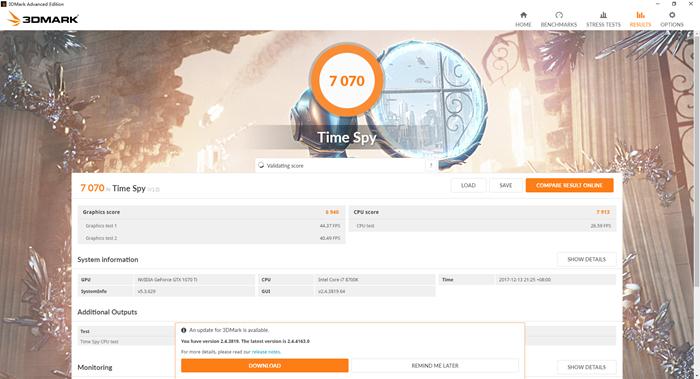
Task: Click the Monitoring heading
Action: click(95, 367)
